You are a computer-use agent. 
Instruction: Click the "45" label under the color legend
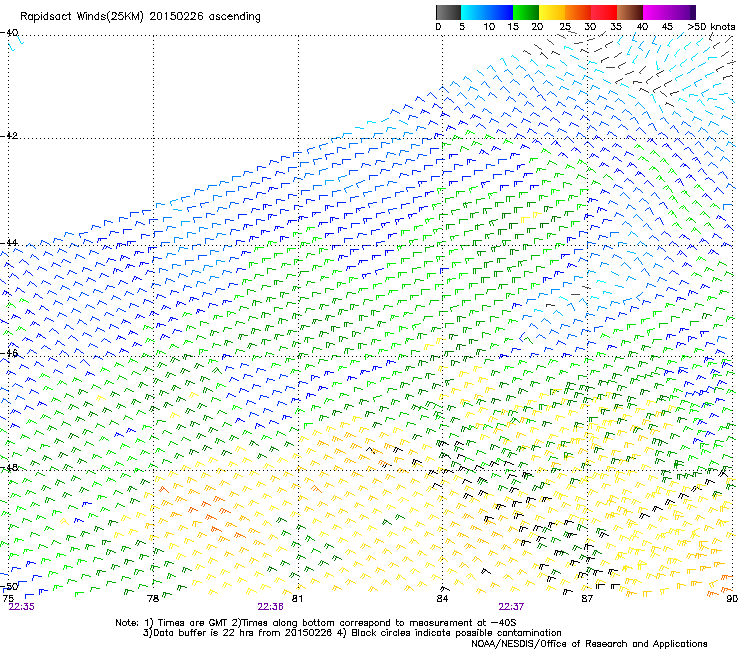click(667, 27)
